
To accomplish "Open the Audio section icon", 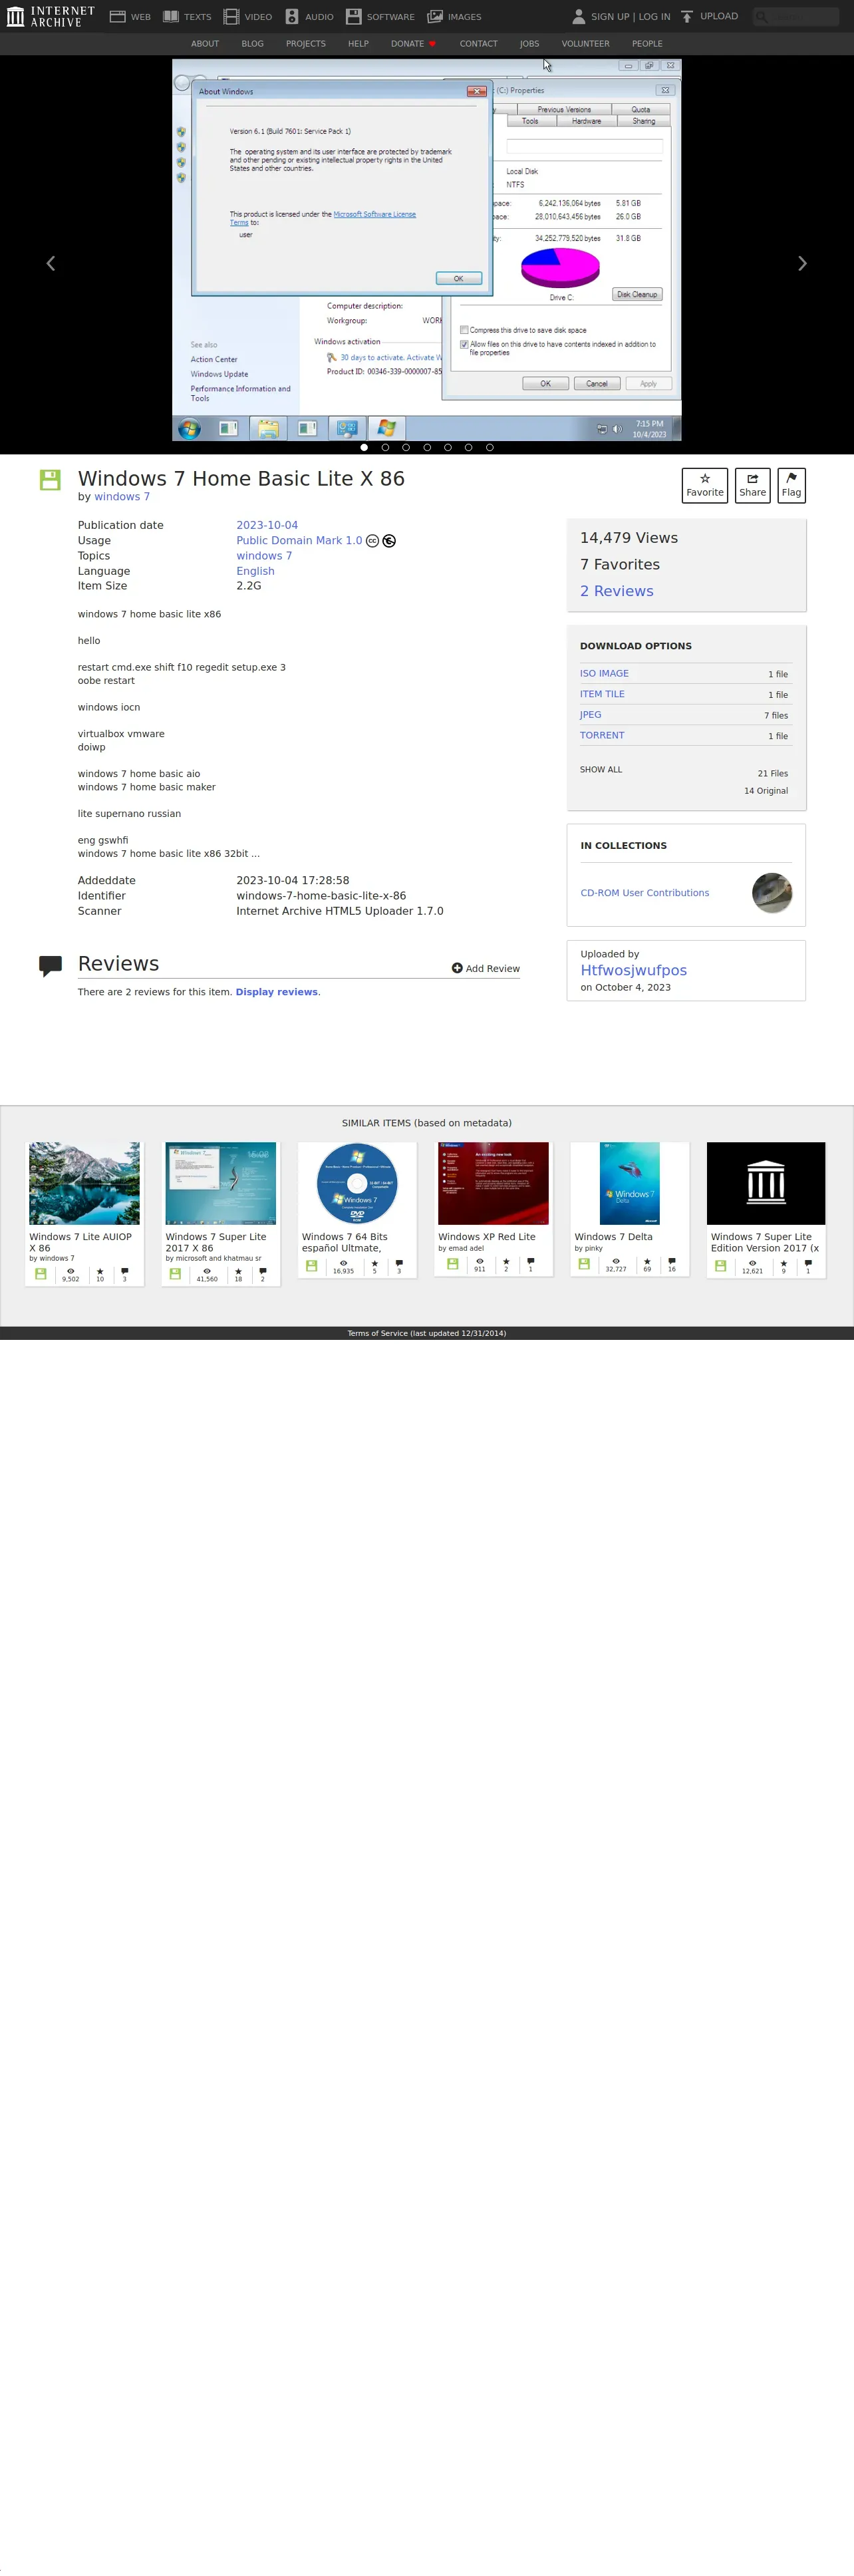I will click(x=292, y=17).
